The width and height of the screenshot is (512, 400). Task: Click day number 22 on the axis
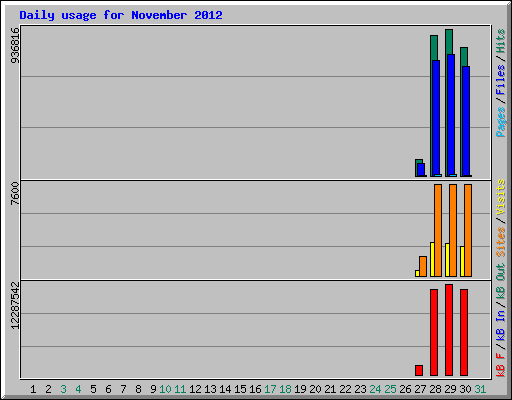coord(345,389)
